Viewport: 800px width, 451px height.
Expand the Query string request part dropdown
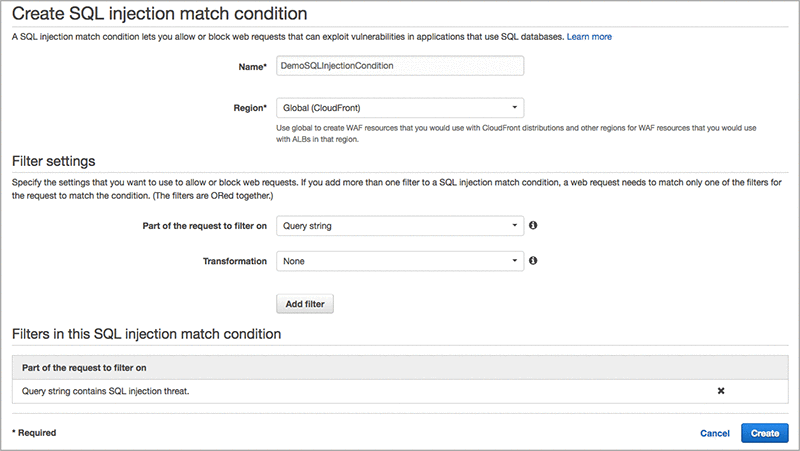pos(400,226)
